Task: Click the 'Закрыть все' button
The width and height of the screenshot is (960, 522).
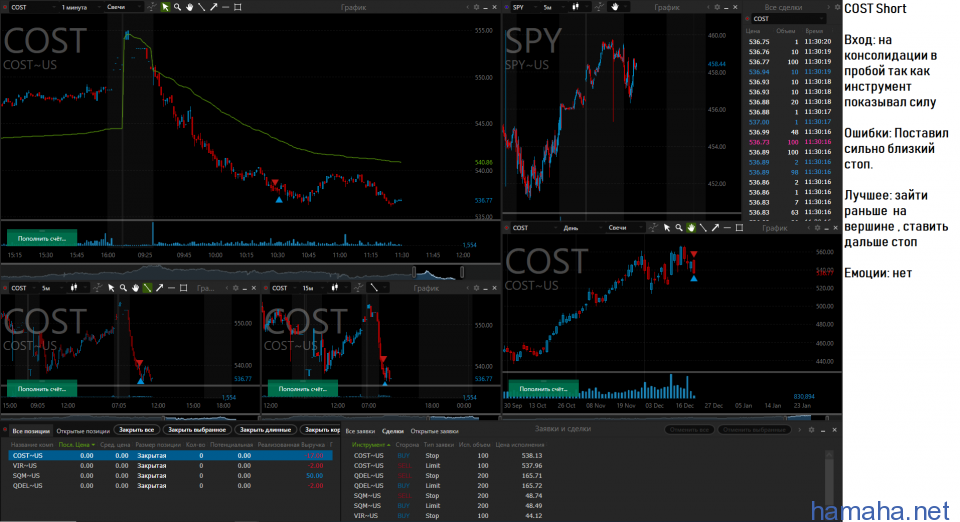Action: (x=137, y=430)
